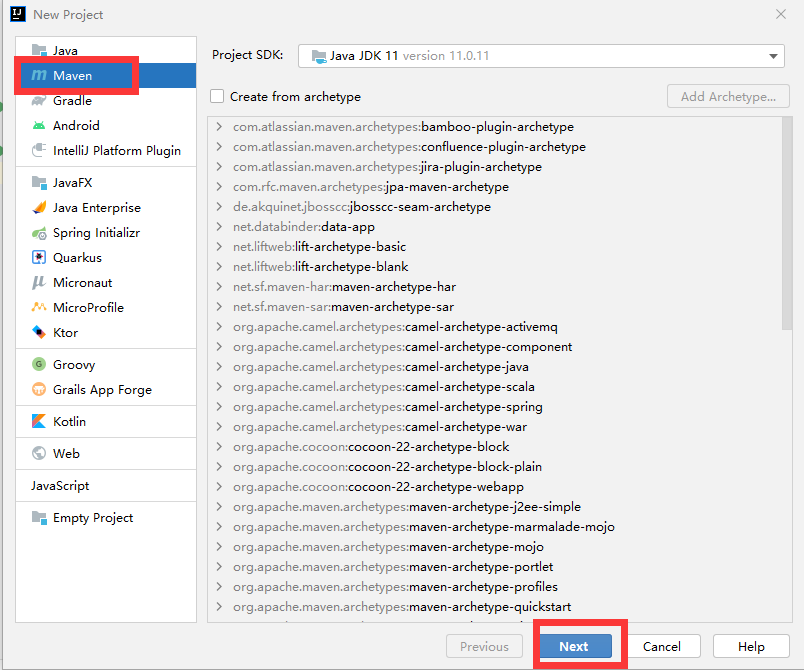Select Java in the project type list

pyautogui.click(x=106, y=50)
